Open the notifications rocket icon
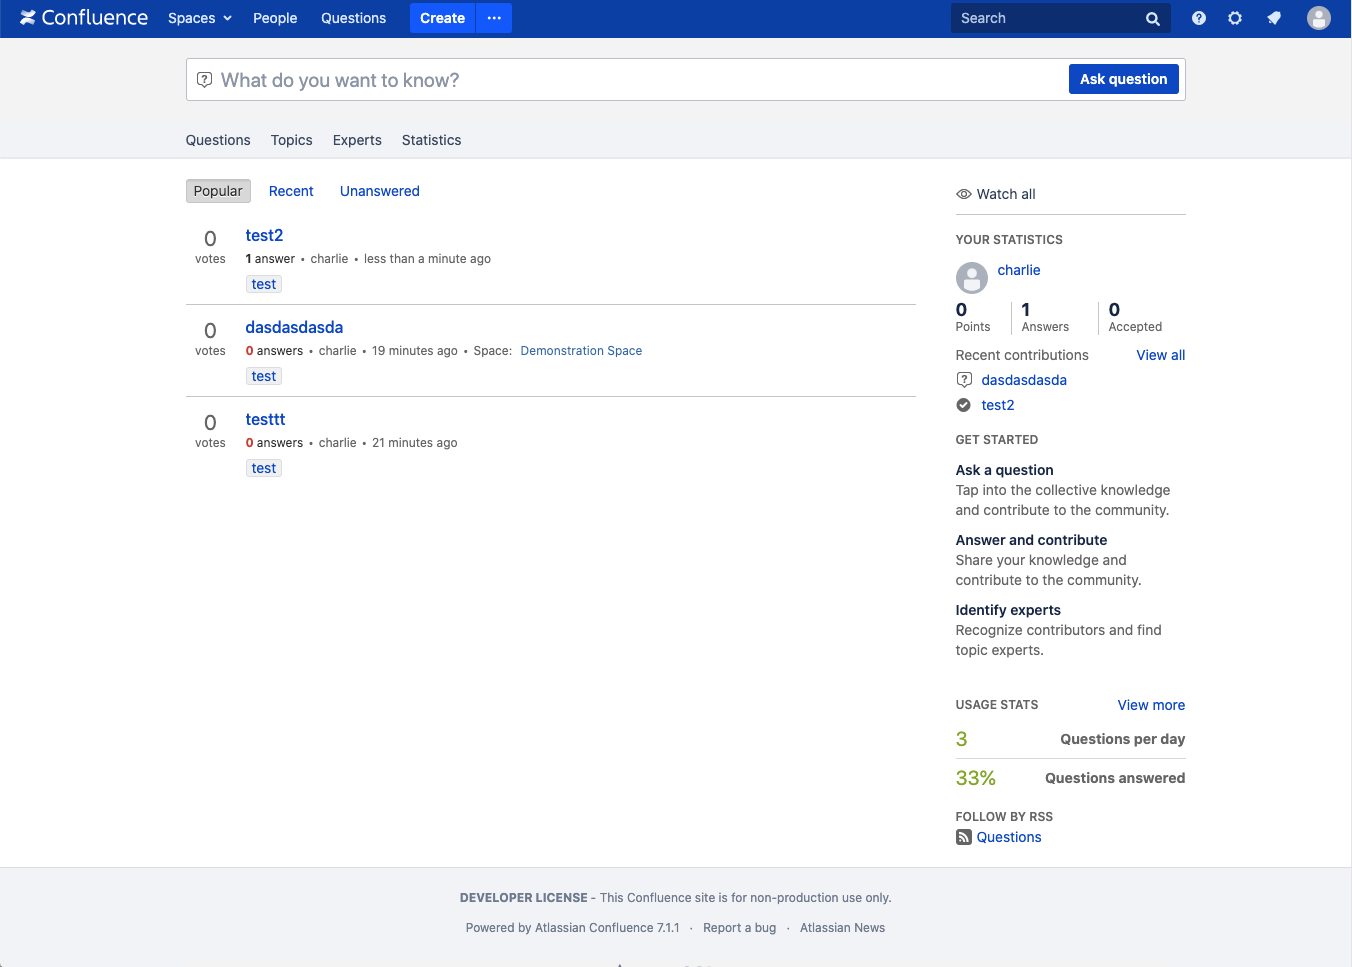Image resolution: width=1352 pixels, height=967 pixels. [1274, 18]
